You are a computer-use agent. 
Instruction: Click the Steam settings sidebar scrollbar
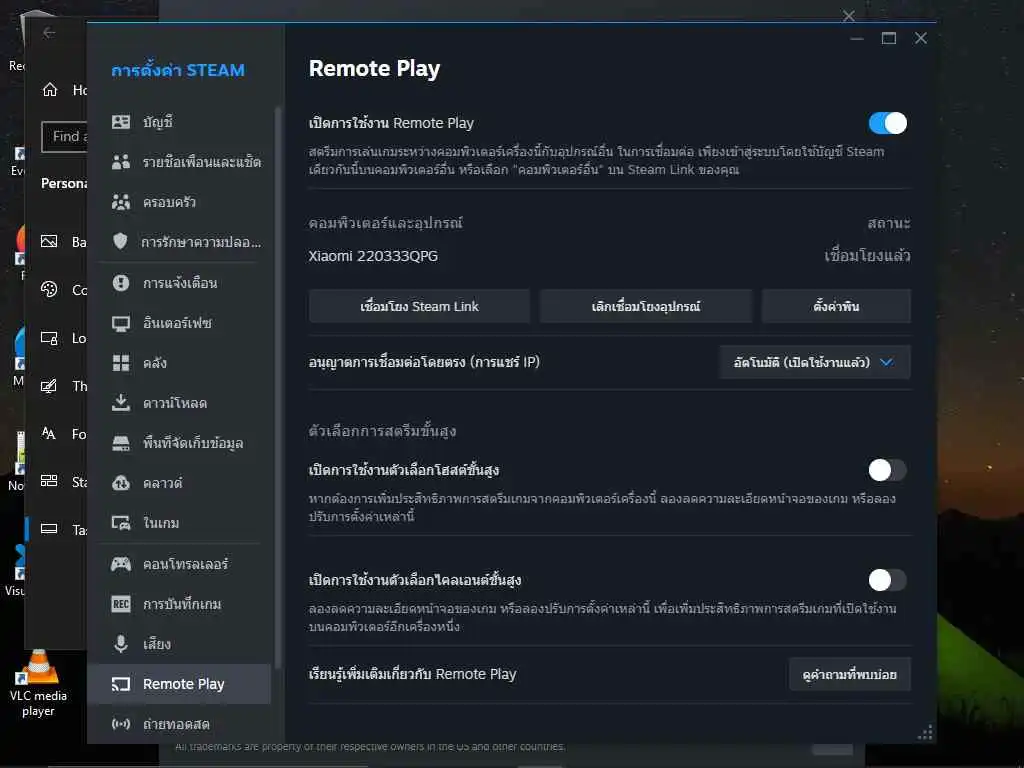pyautogui.click(x=278, y=387)
